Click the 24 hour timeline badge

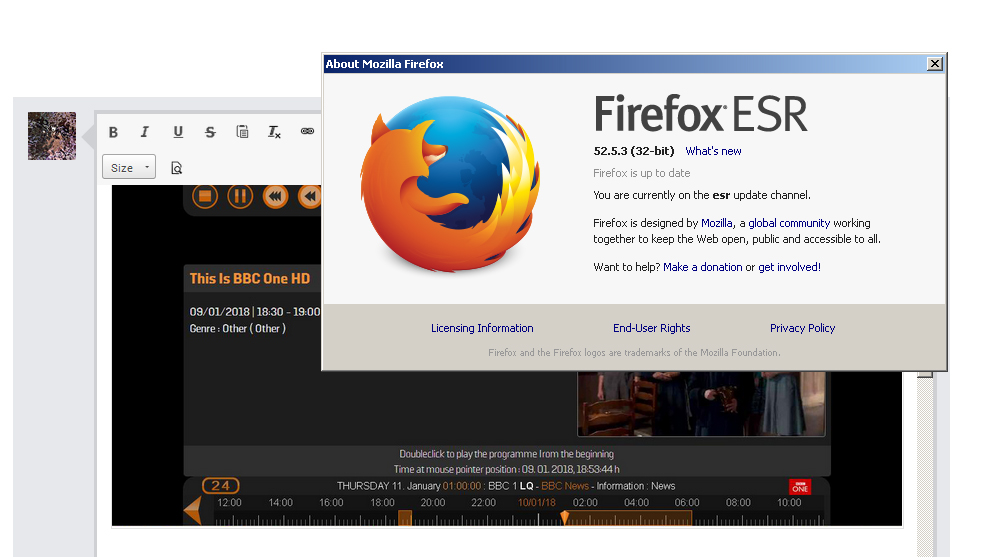tap(221, 486)
